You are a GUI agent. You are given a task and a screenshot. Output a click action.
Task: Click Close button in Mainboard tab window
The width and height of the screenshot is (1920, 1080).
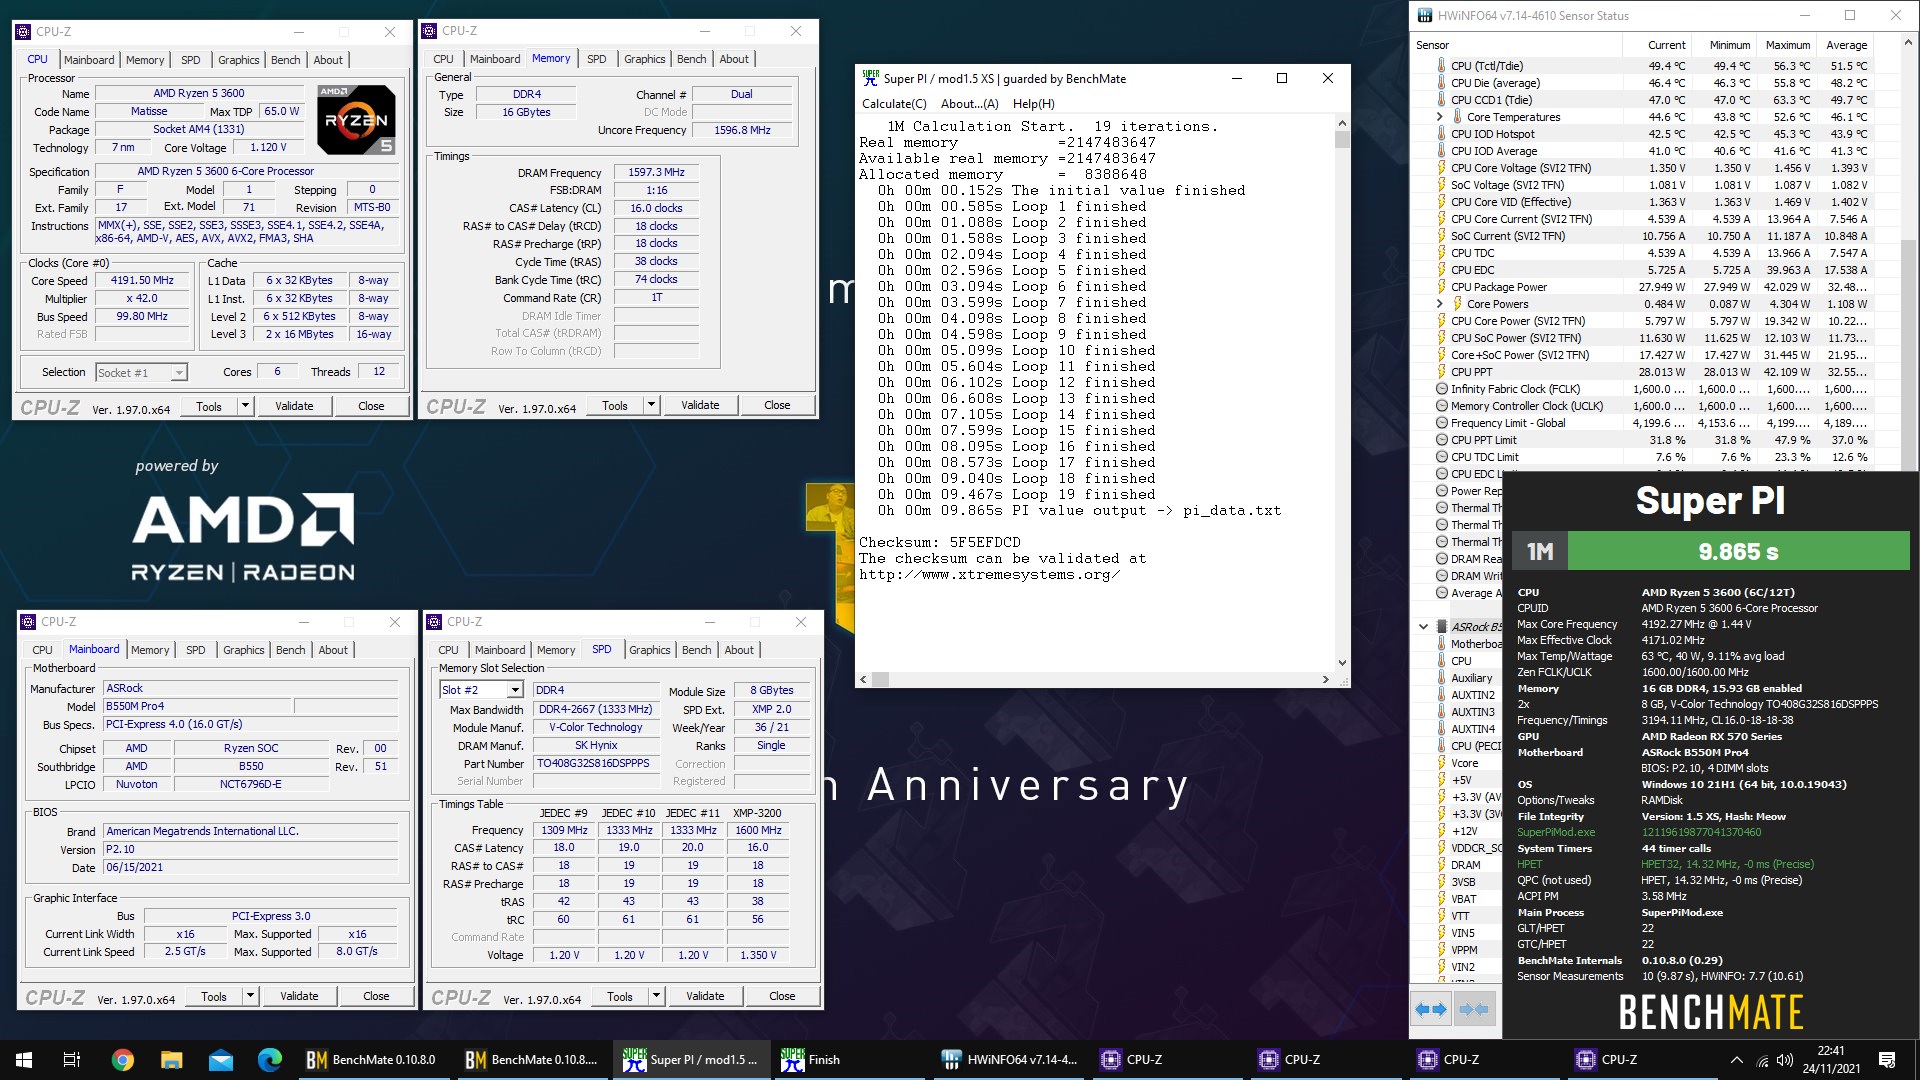click(x=376, y=996)
